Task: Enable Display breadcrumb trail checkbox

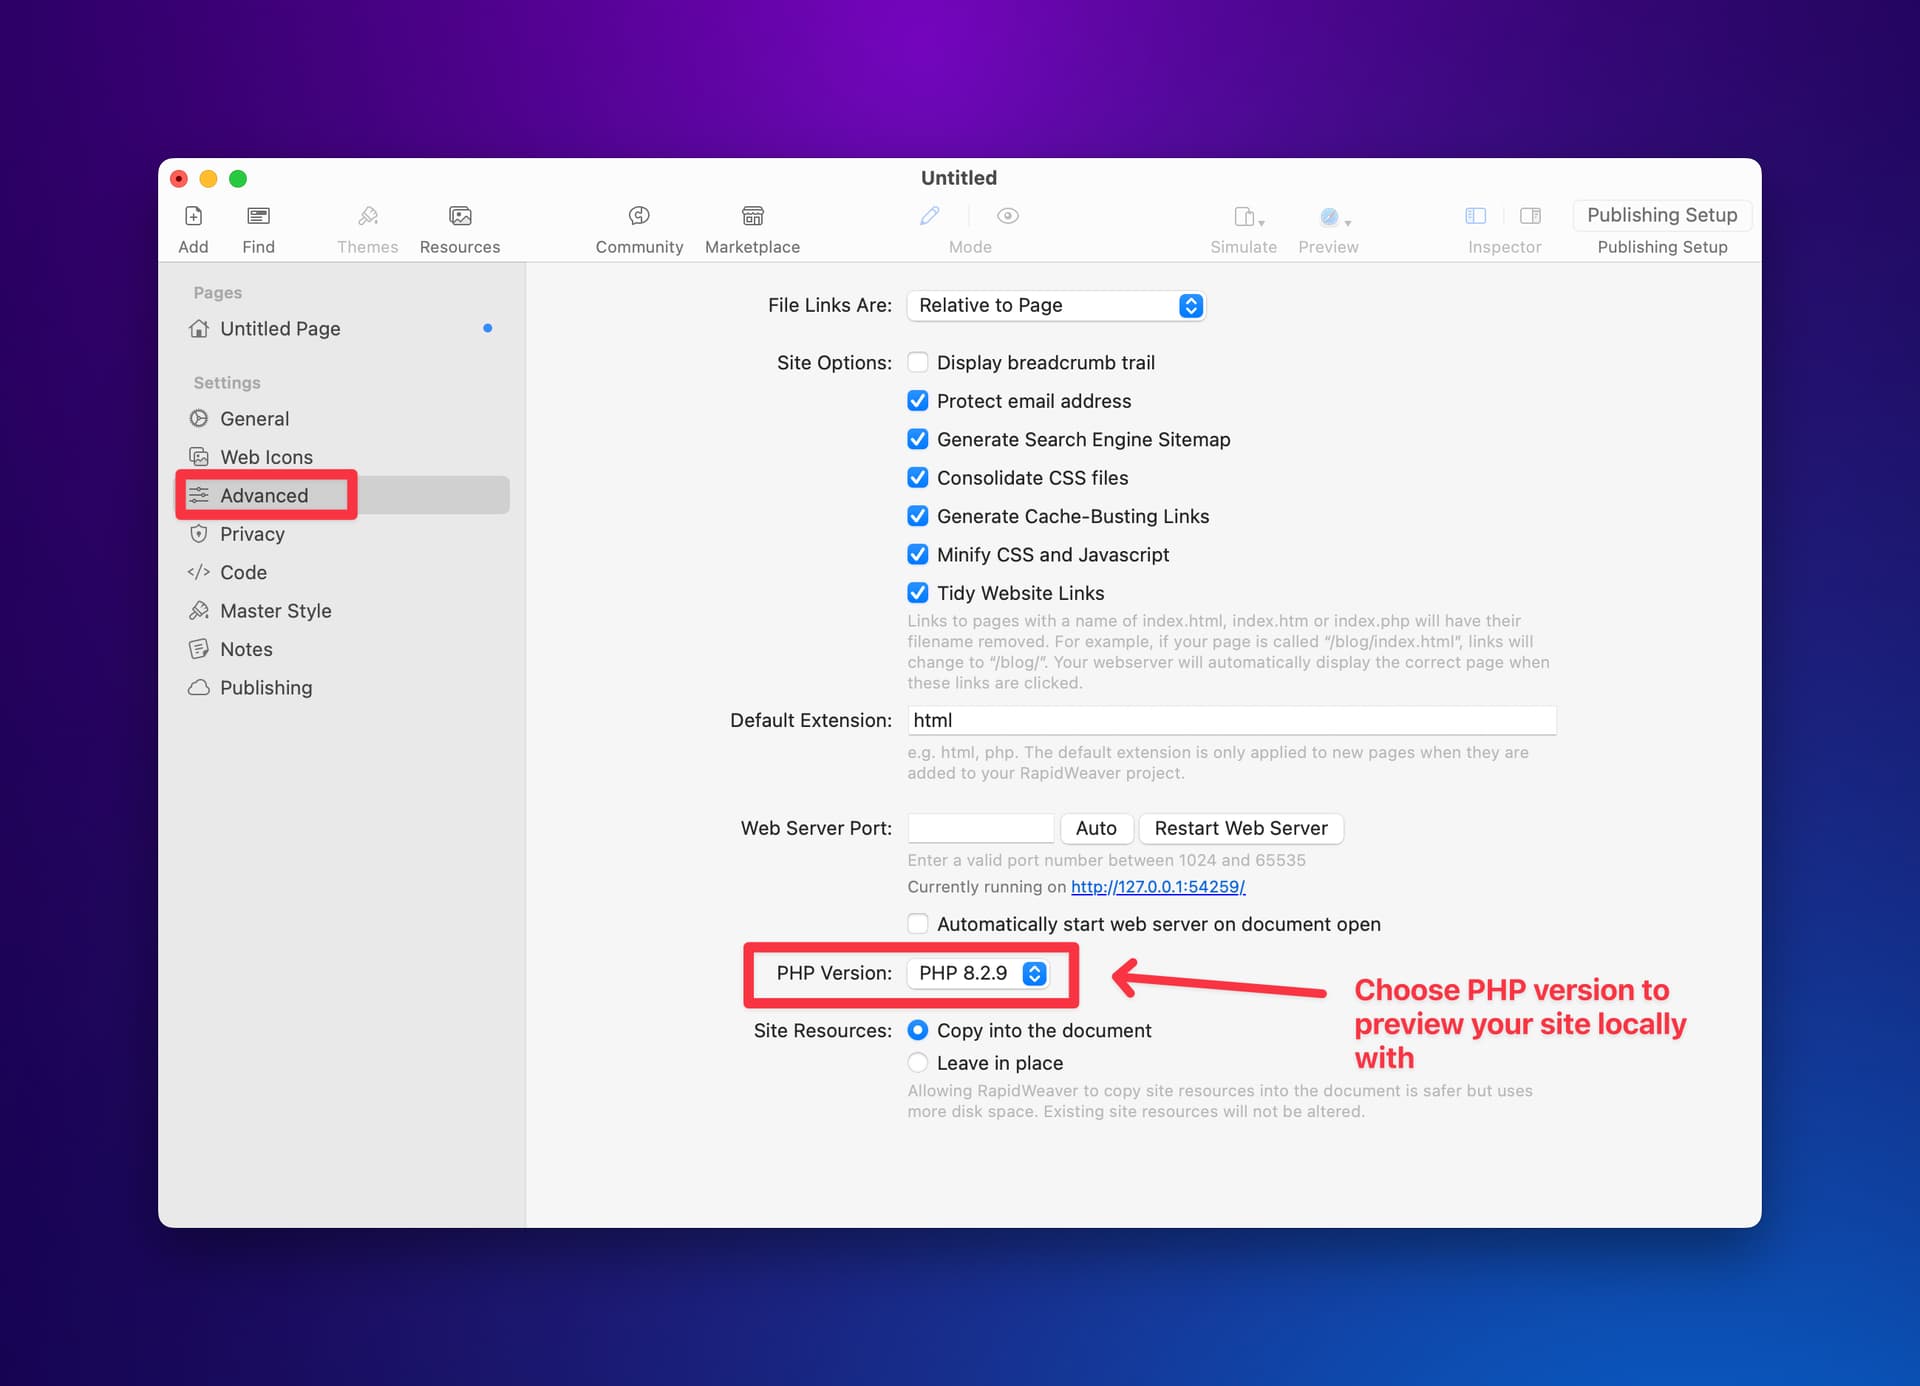Action: [x=917, y=362]
